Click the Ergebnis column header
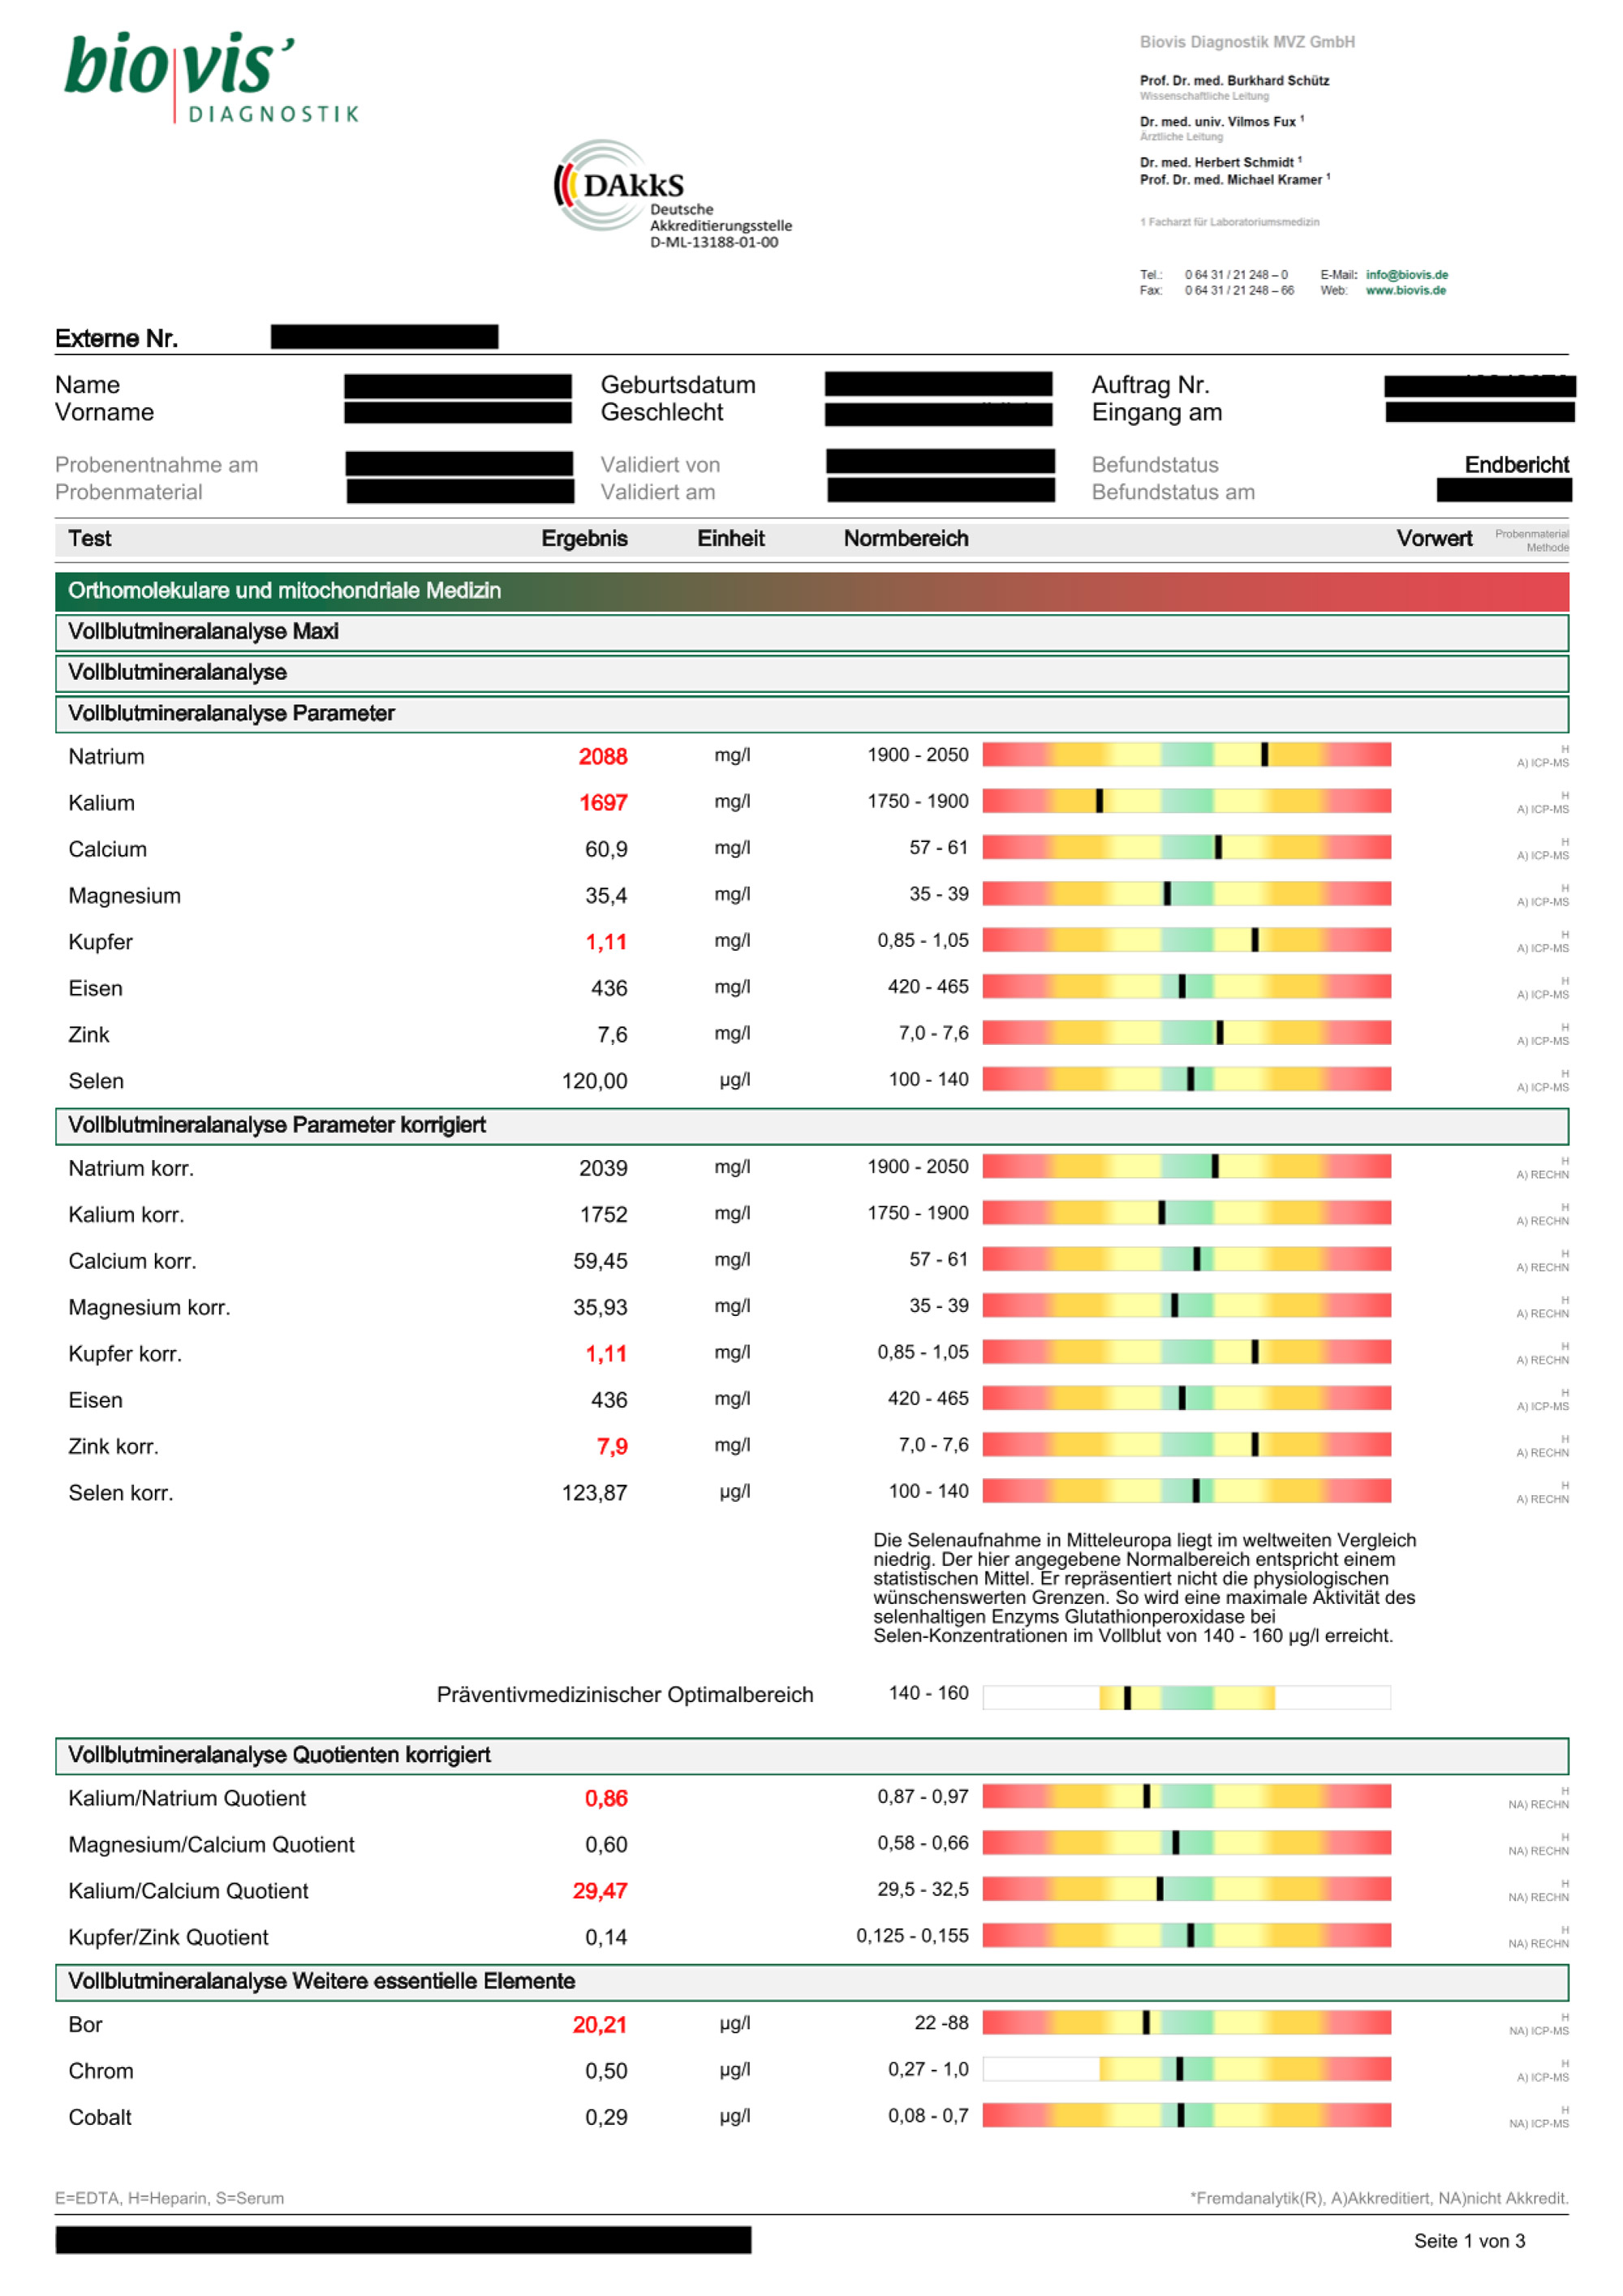1623x2296 pixels. coord(584,538)
